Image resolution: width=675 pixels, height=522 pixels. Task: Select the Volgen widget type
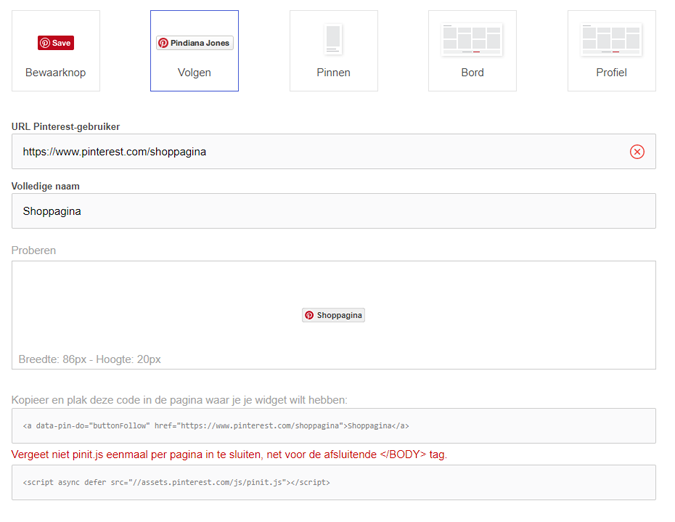pyautogui.click(x=194, y=51)
